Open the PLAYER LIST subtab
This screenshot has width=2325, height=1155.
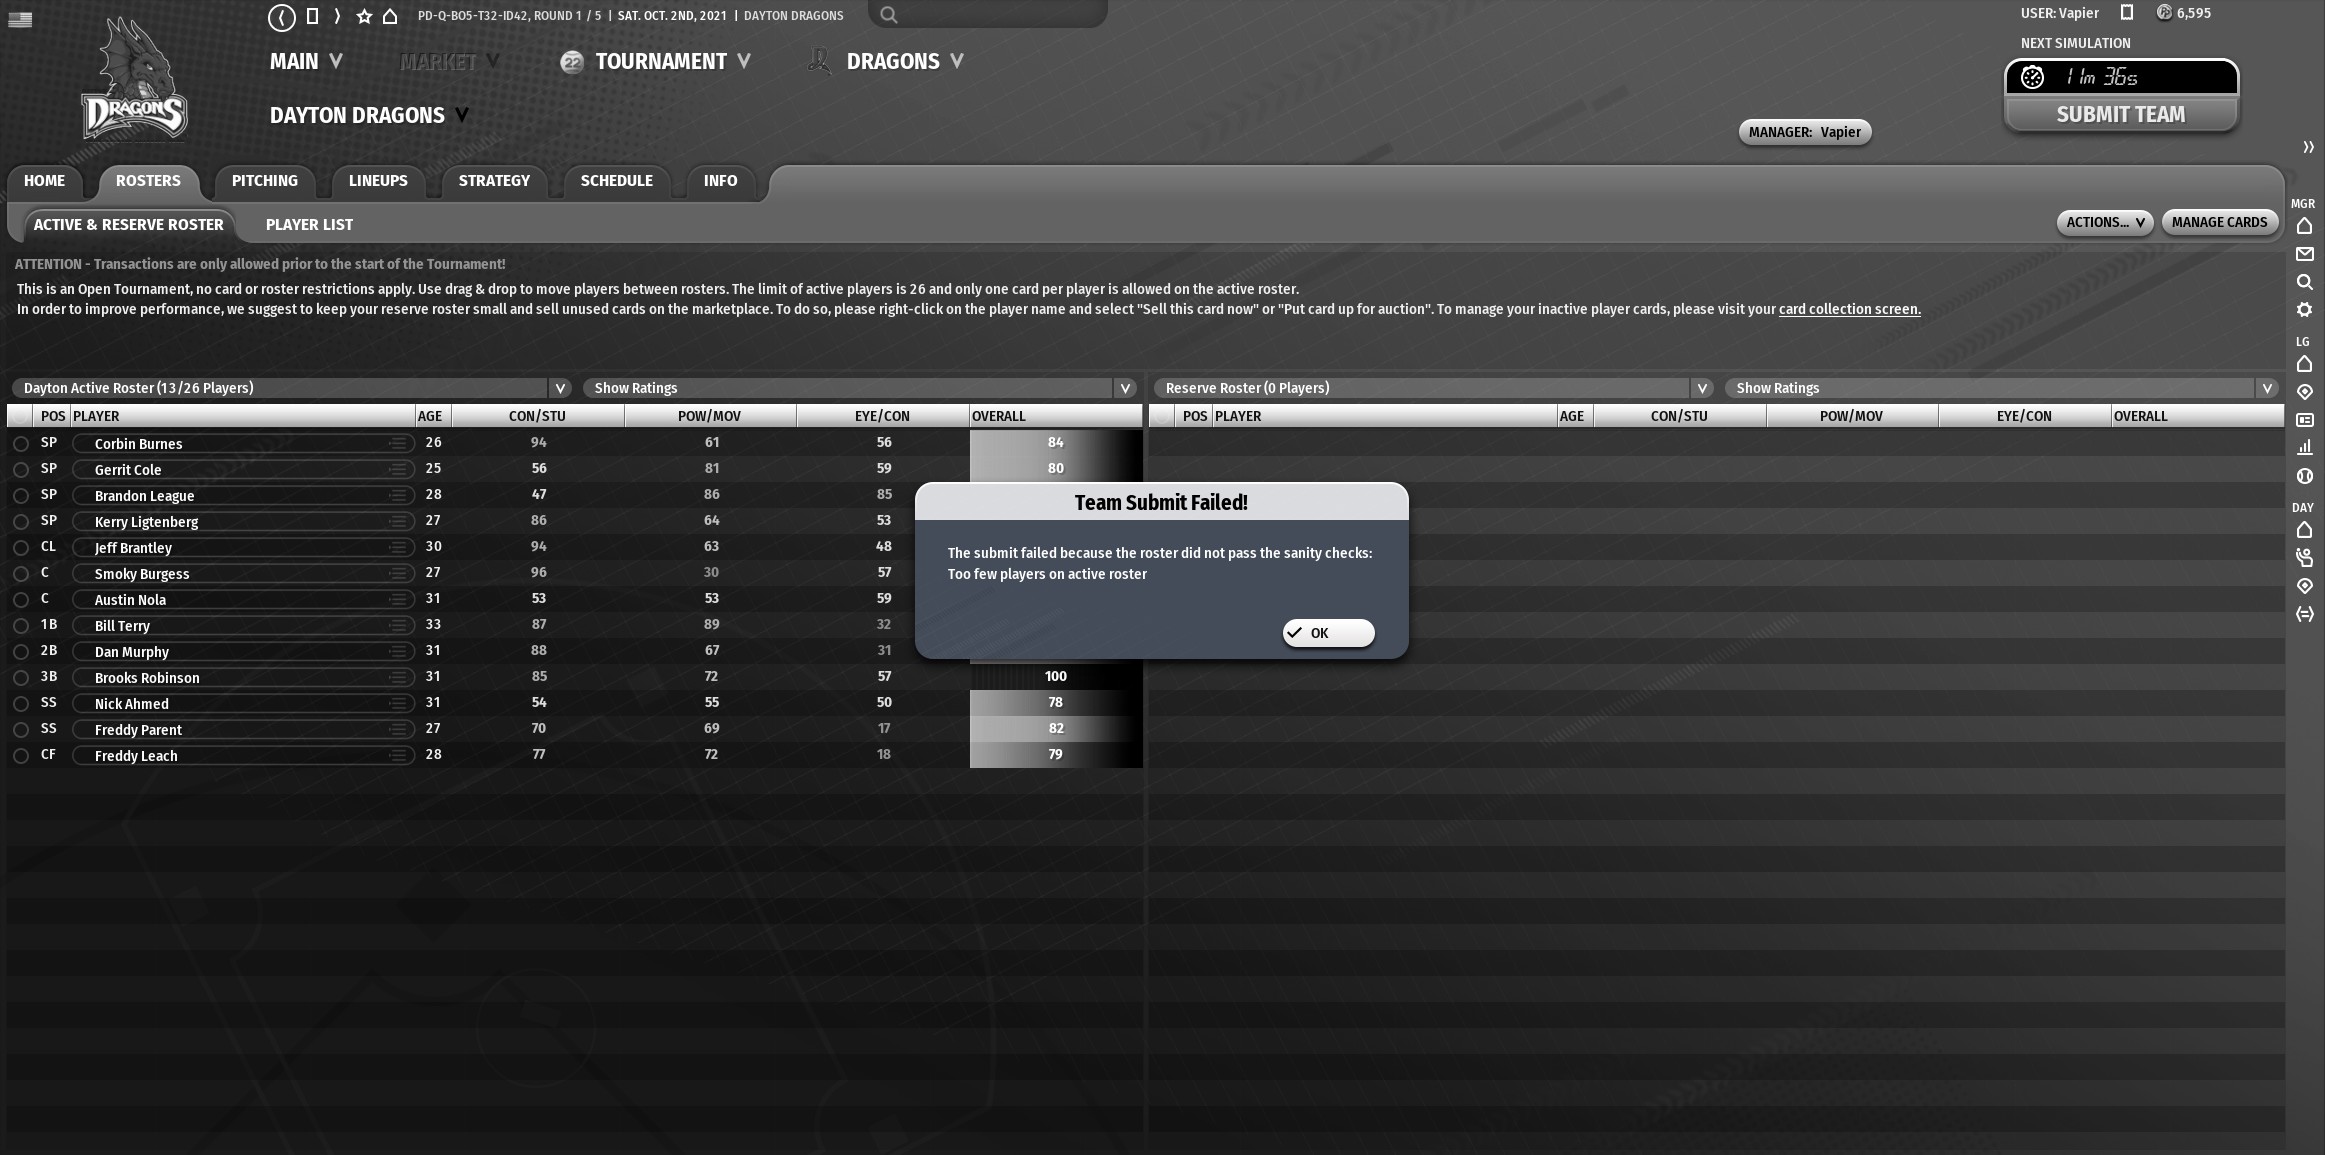pyautogui.click(x=309, y=224)
